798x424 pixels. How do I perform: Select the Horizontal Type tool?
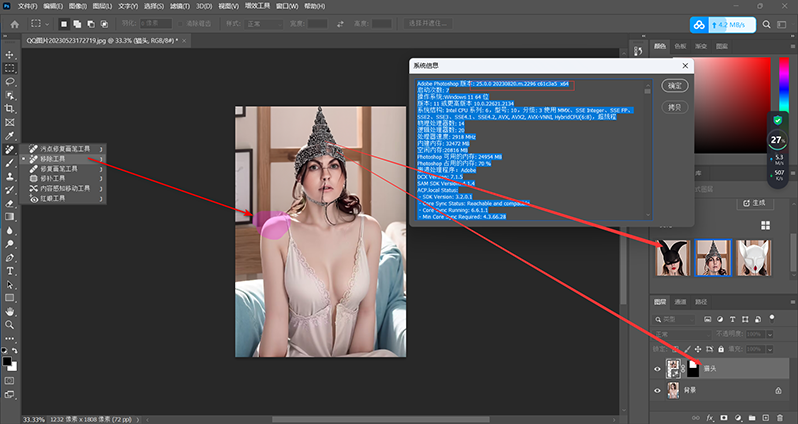click(x=10, y=271)
